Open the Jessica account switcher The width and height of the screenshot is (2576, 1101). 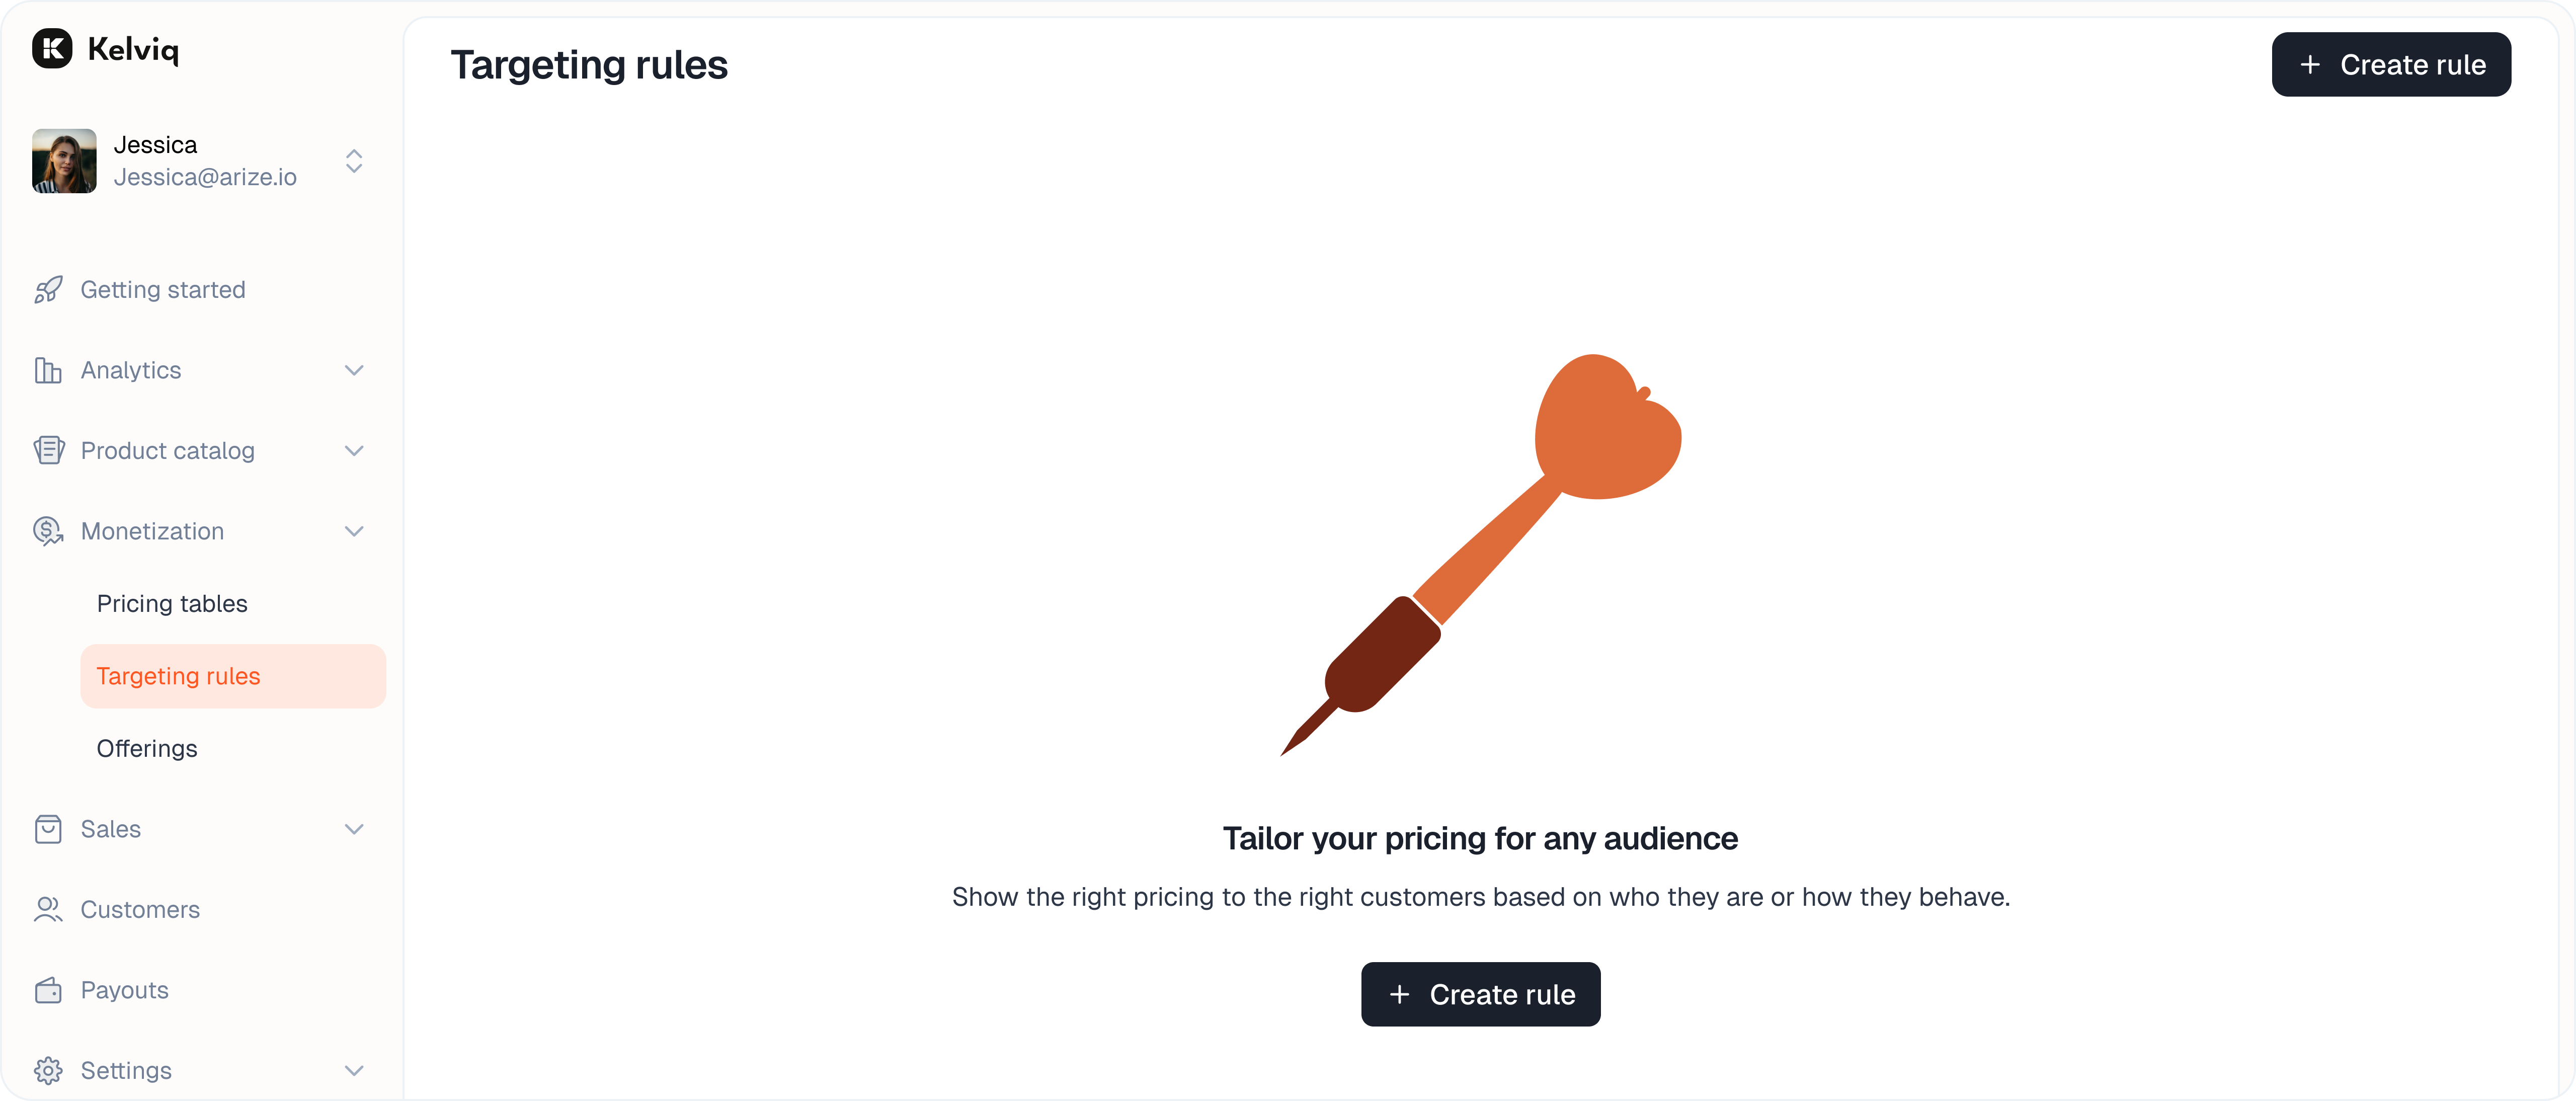click(354, 161)
